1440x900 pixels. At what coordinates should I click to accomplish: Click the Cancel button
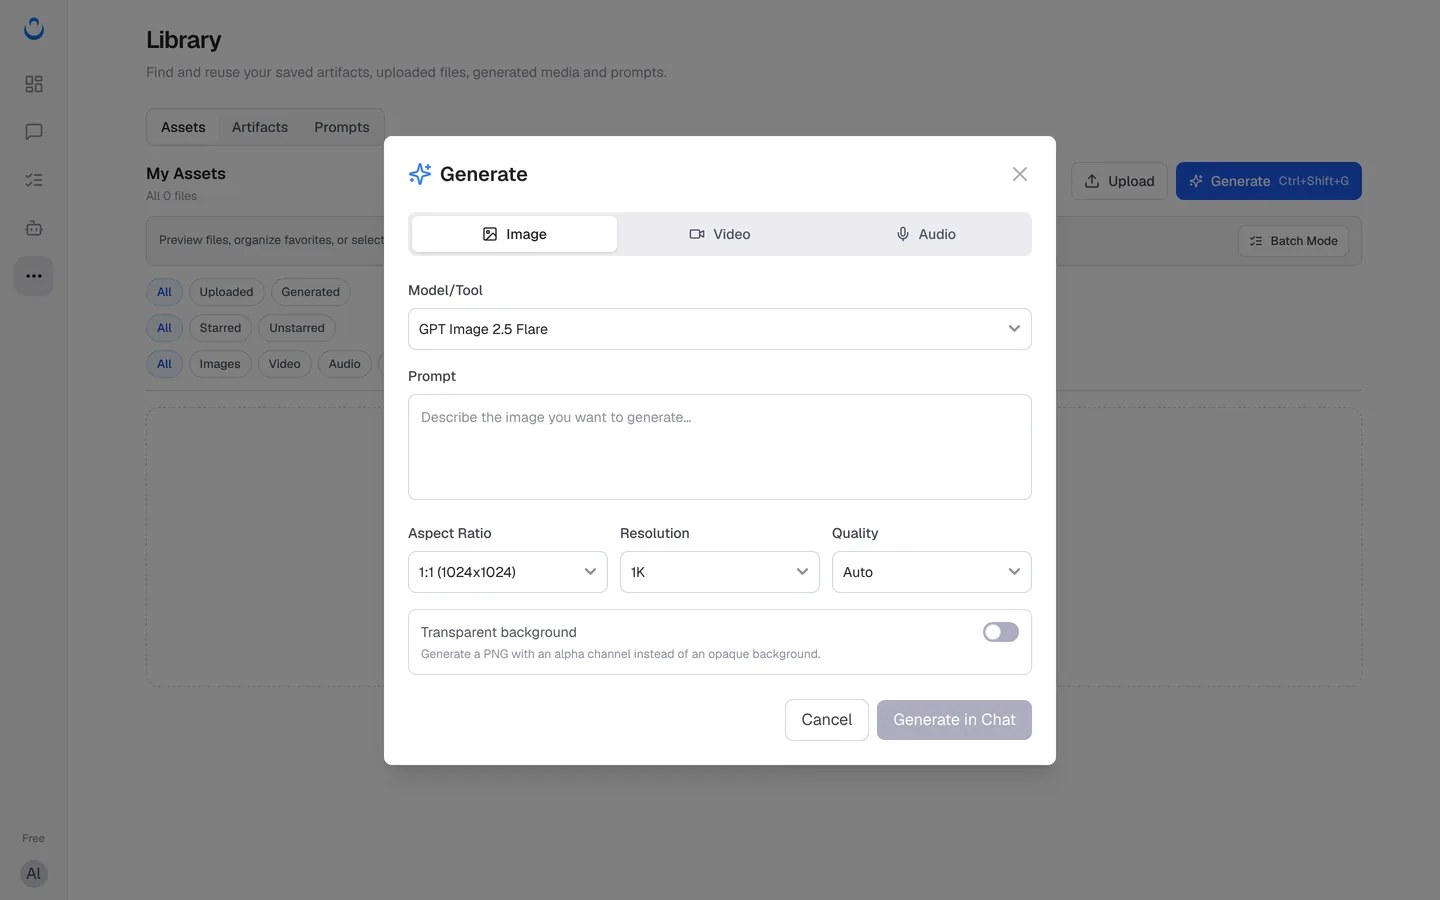point(827,720)
